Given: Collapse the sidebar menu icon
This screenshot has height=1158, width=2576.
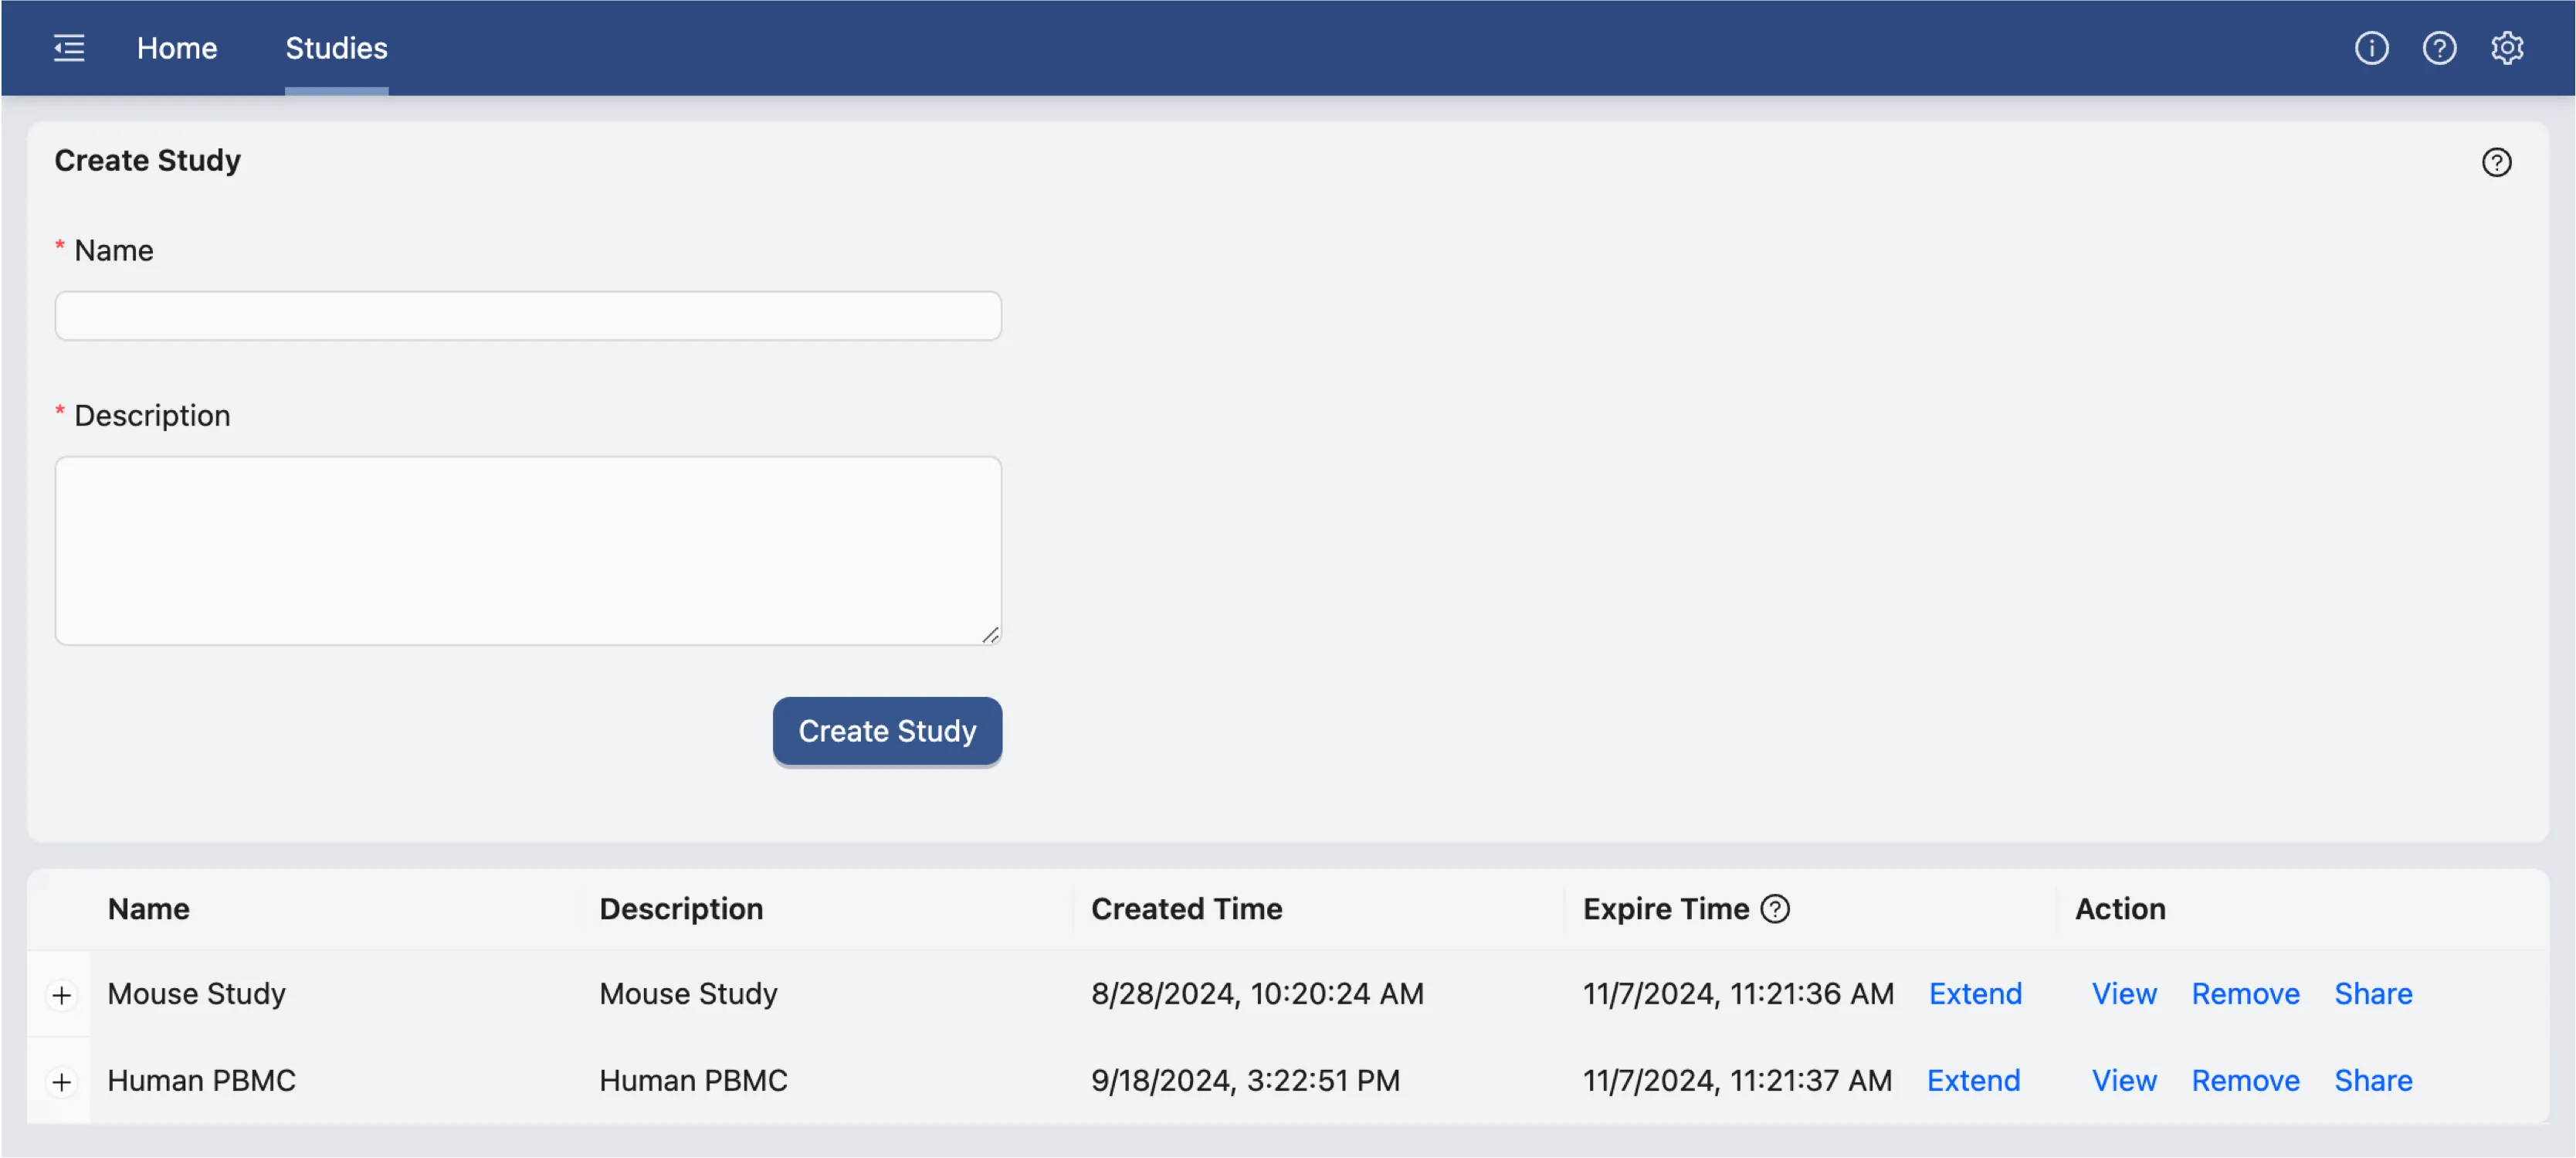Looking at the screenshot, I should [69, 48].
